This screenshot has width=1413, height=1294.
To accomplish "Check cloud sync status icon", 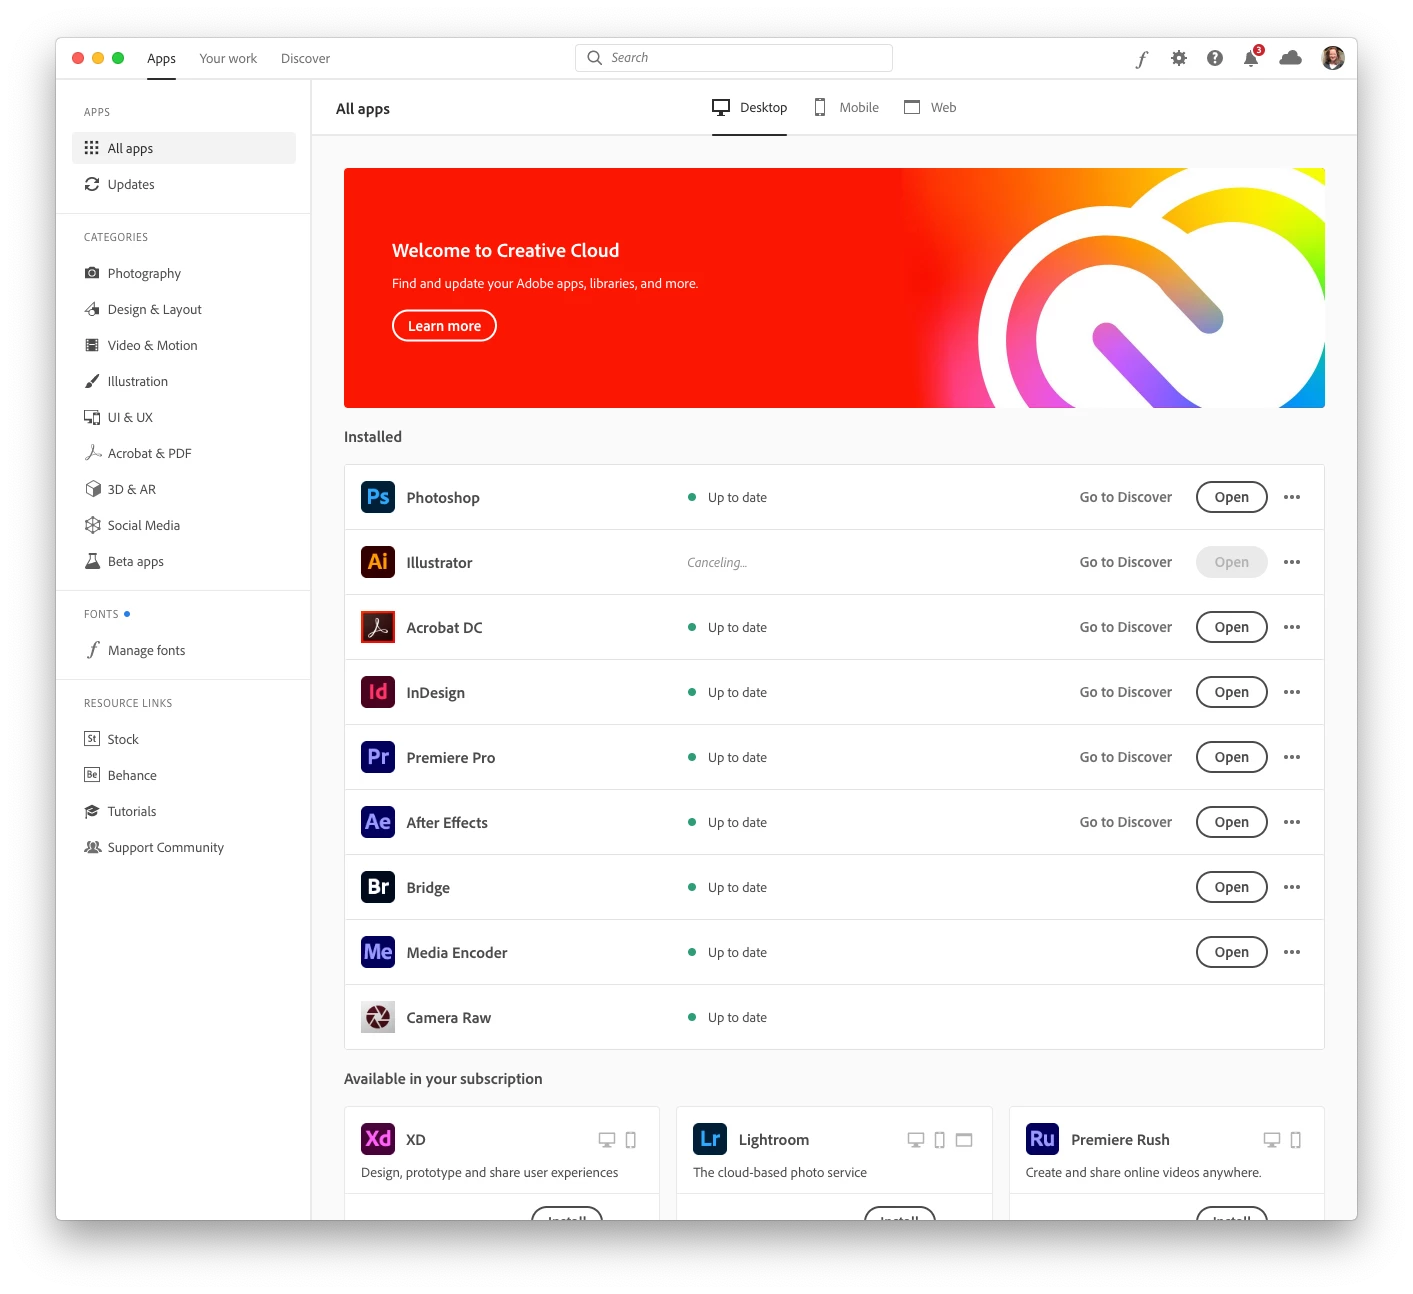I will pyautogui.click(x=1291, y=58).
